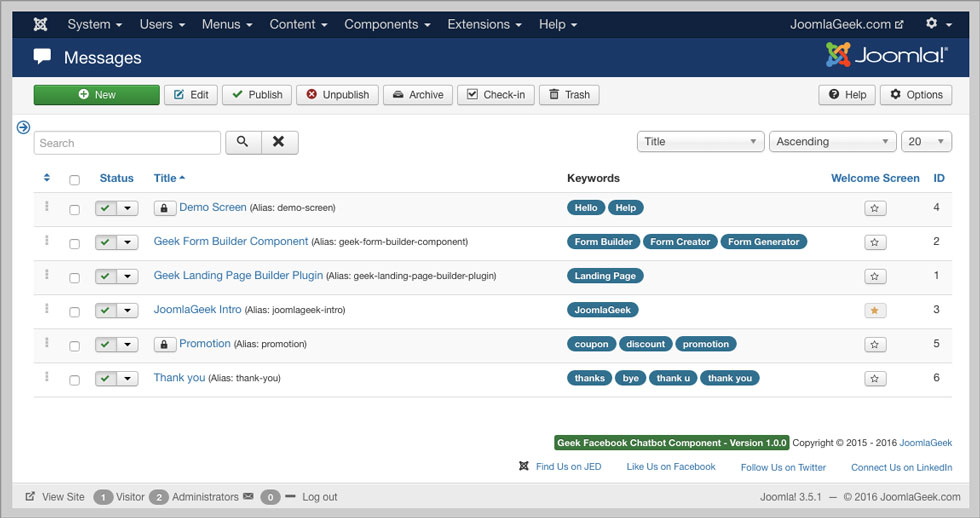Click the Joomla icon beside Find Us on JED
Image resolution: width=980 pixels, height=518 pixels.
click(x=524, y=466)
